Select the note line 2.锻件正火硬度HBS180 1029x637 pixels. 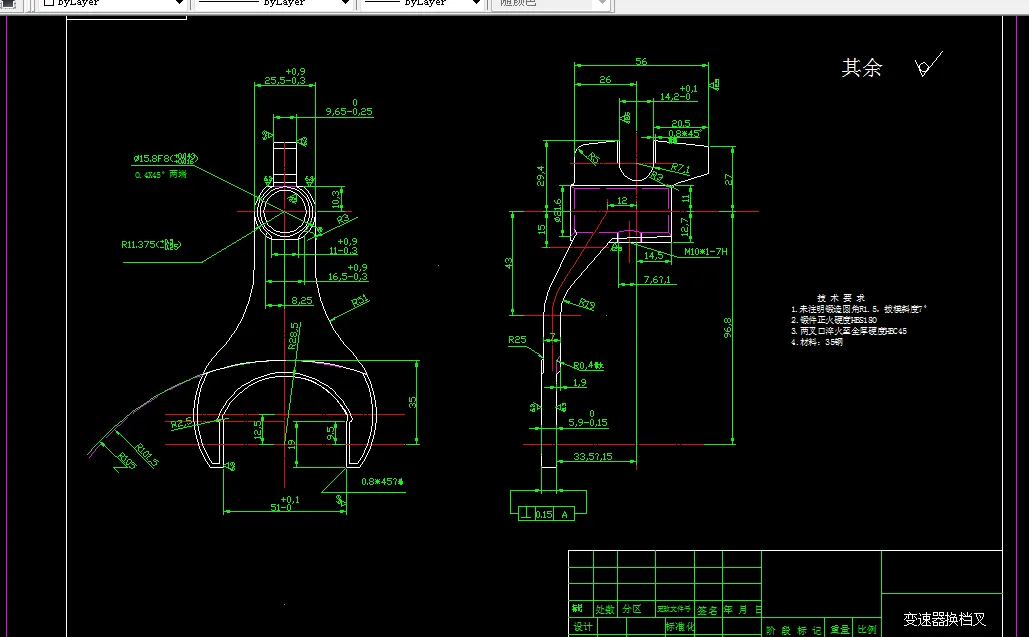click(x=833, y=320)
